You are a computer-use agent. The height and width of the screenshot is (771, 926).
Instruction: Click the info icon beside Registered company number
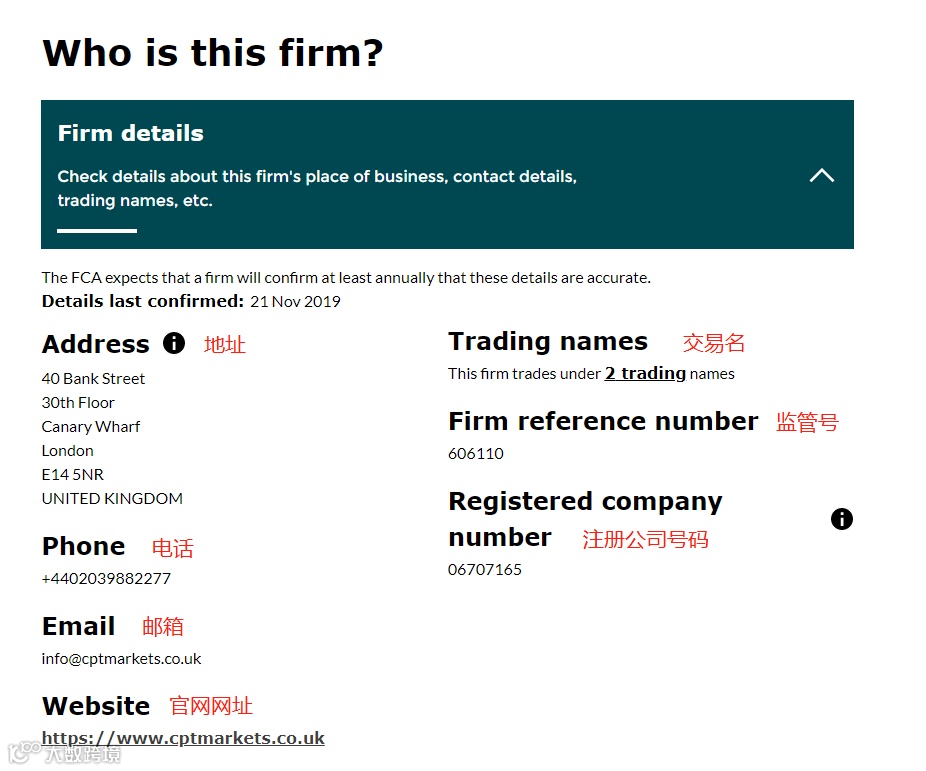point(842,519)
